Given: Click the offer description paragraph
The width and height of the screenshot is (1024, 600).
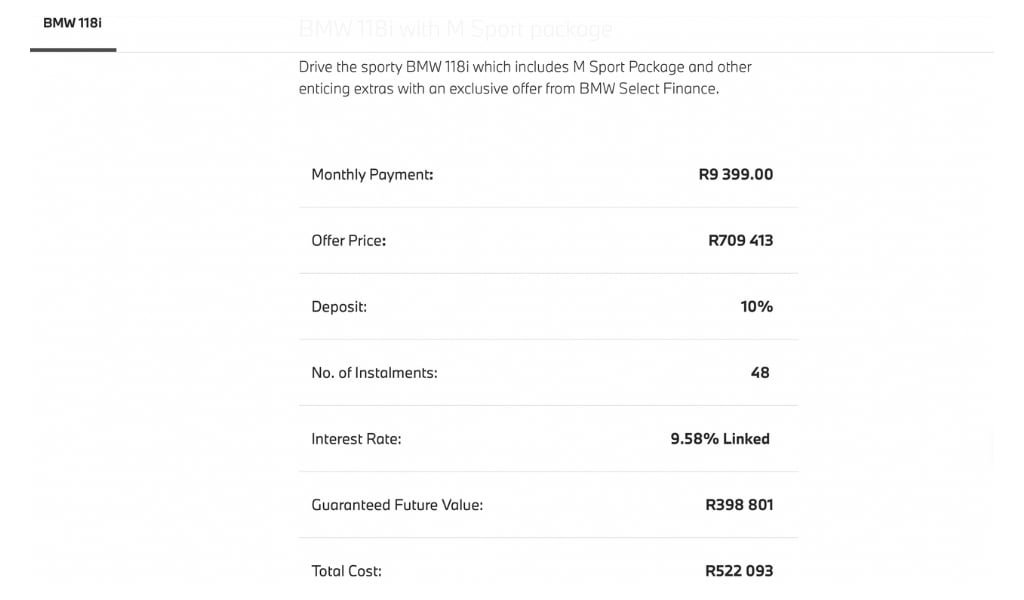Looking at the screenshot, I should click(x=525, y=78).
